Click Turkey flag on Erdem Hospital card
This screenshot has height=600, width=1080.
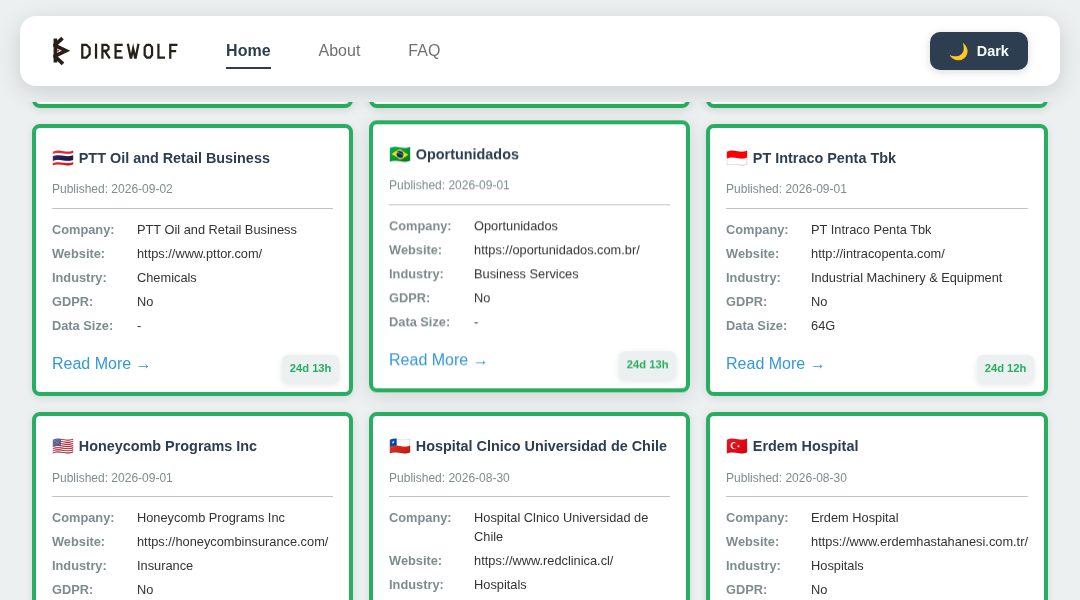[x=736, y=446]
